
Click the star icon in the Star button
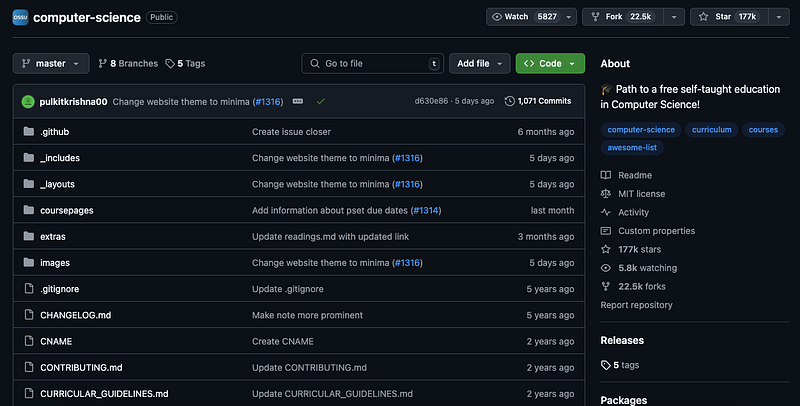pos(704,17)
